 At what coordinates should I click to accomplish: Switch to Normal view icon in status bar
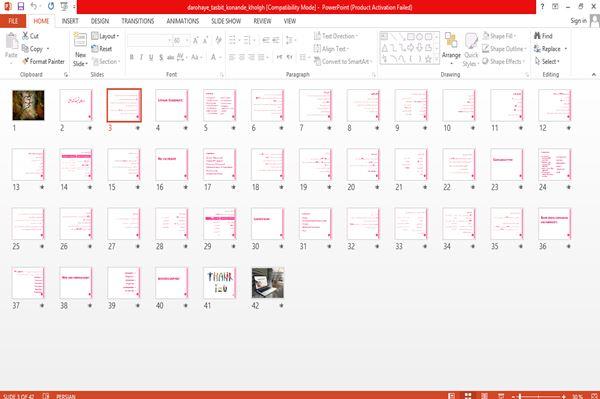pyautogui.click(x=452, y=396)
